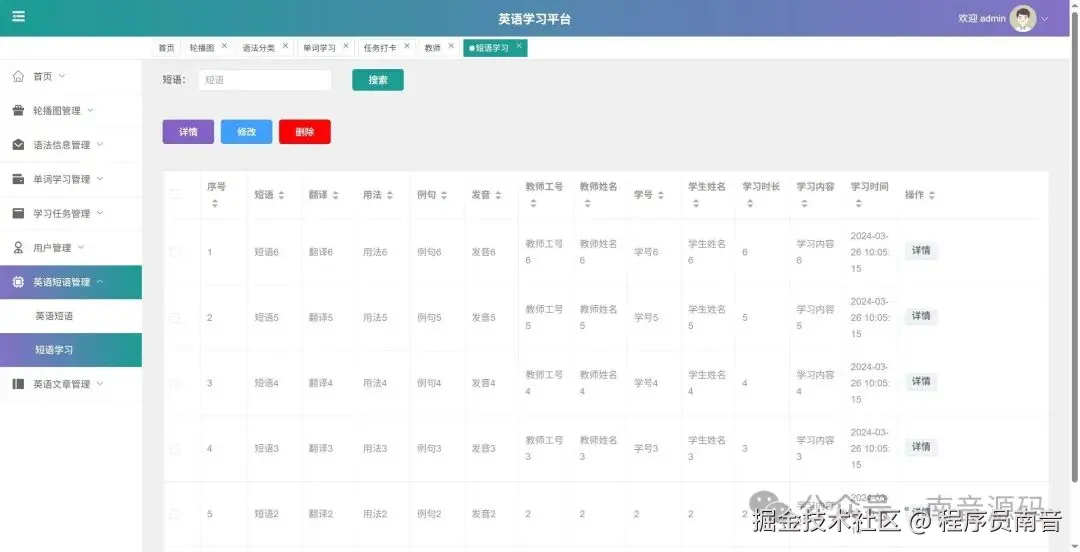Viewport: 1080px width, 552px height.
Task: Switch to the 任务打卡 tab
Action: coord(380,48)
